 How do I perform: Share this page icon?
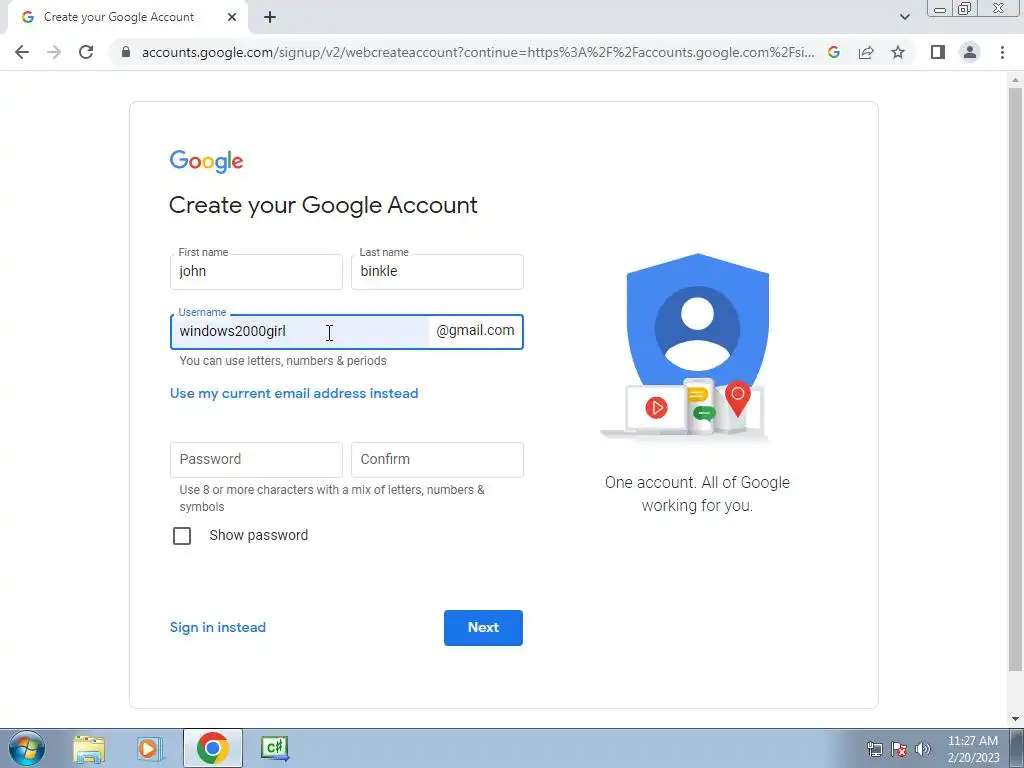coord(866,52)
